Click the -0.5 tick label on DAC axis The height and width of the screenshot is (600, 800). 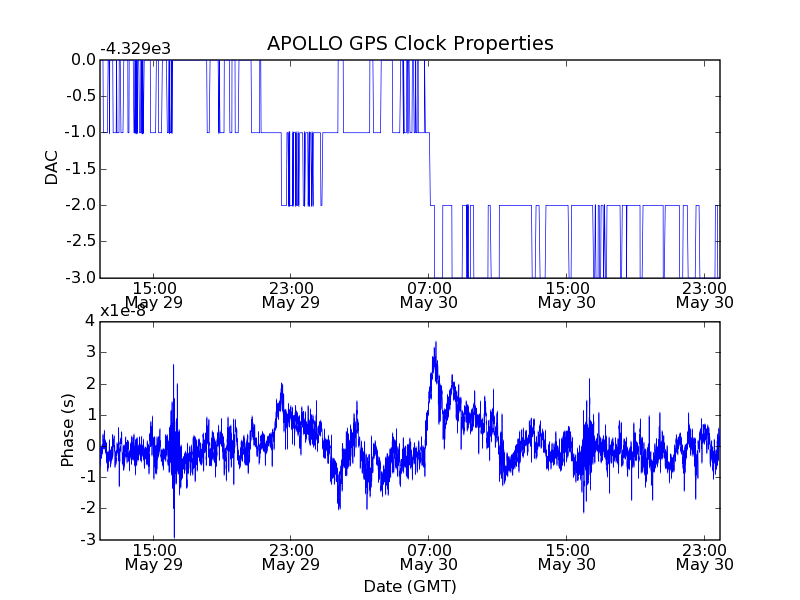coord(81,96)
